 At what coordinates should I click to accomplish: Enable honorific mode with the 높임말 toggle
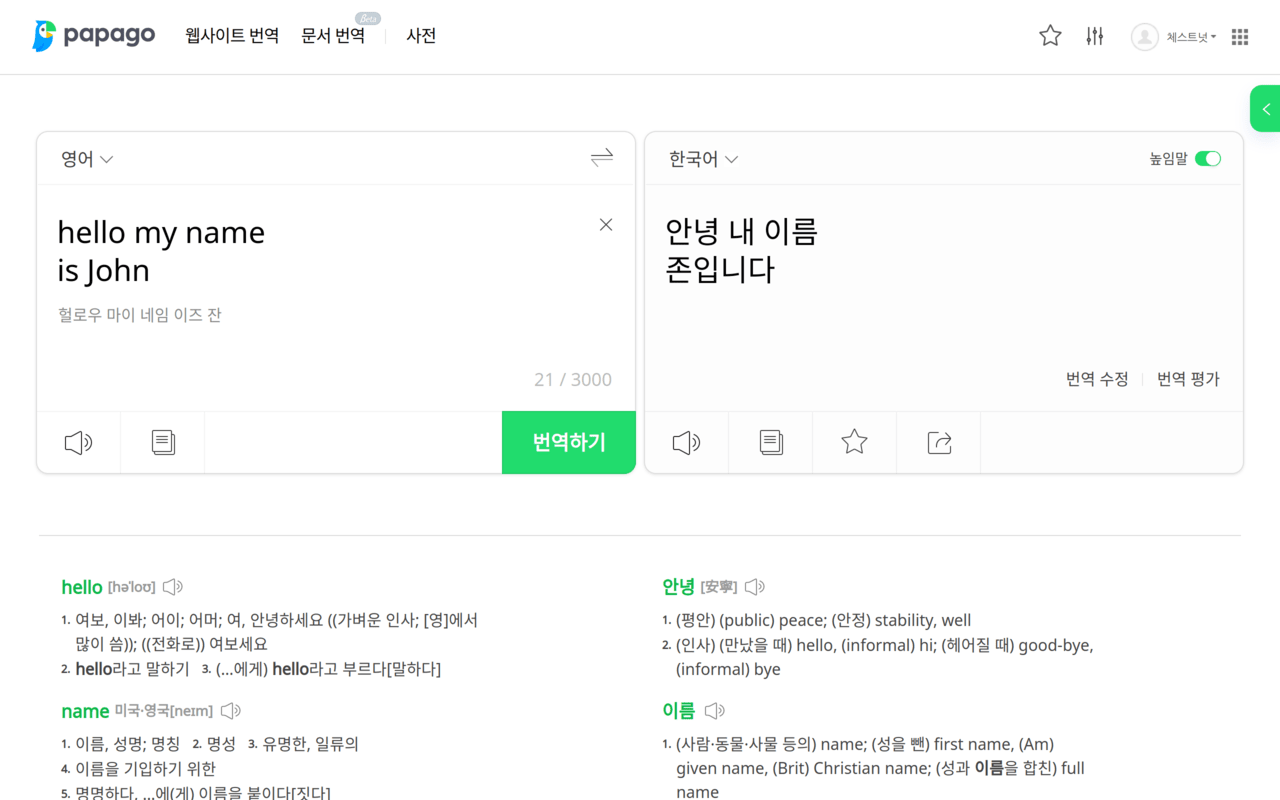[1208, 158]
